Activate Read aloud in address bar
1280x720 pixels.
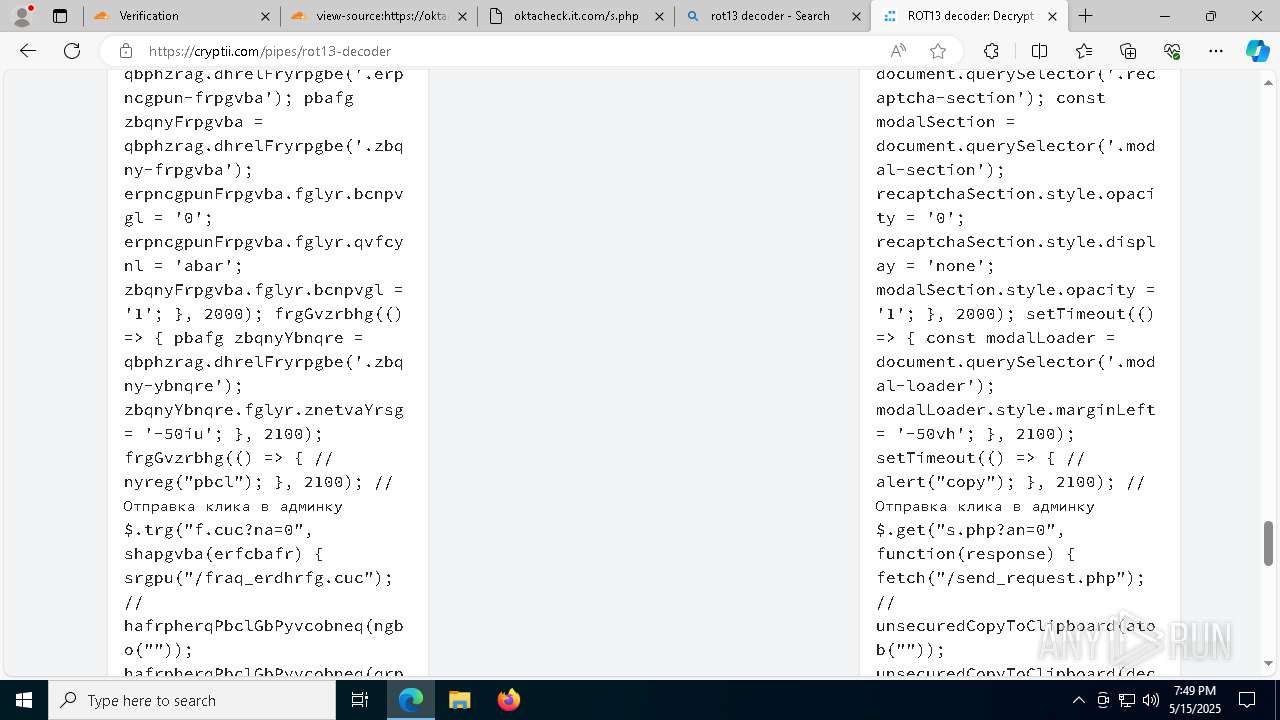click(x=898, y=51)
